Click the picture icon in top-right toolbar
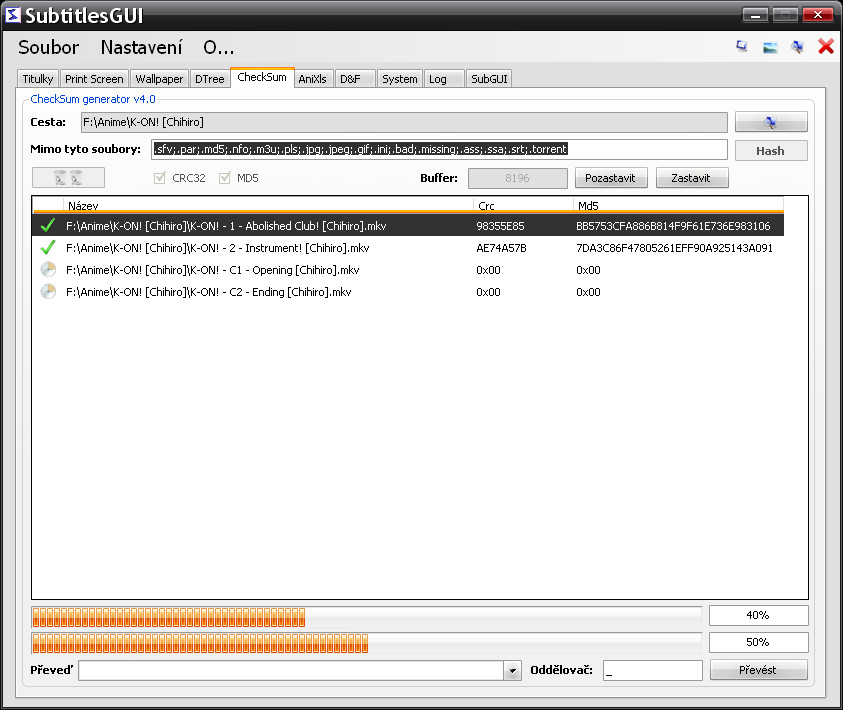This screenshot has height=710, width=843. [770, 48]
